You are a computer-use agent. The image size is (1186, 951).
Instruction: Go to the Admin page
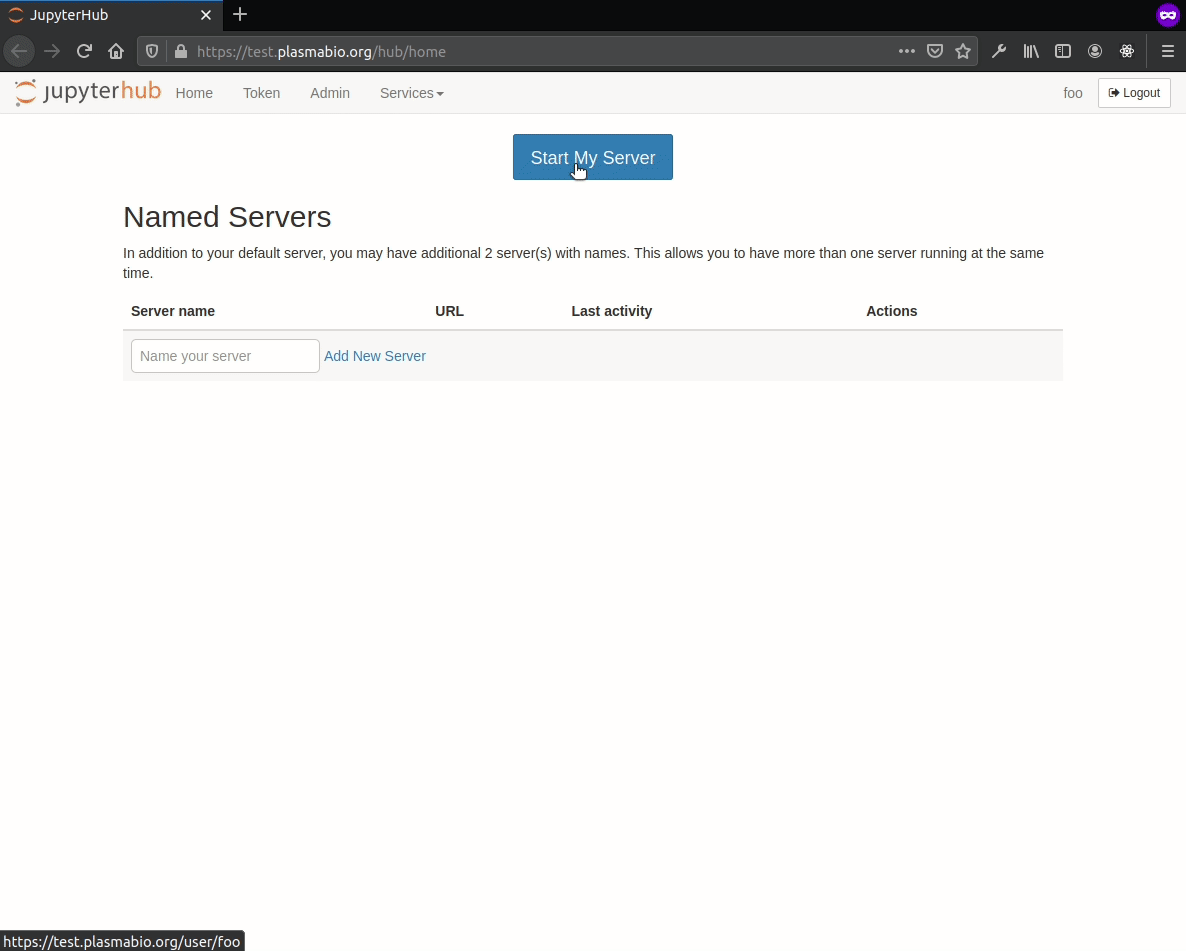point(330,93)
